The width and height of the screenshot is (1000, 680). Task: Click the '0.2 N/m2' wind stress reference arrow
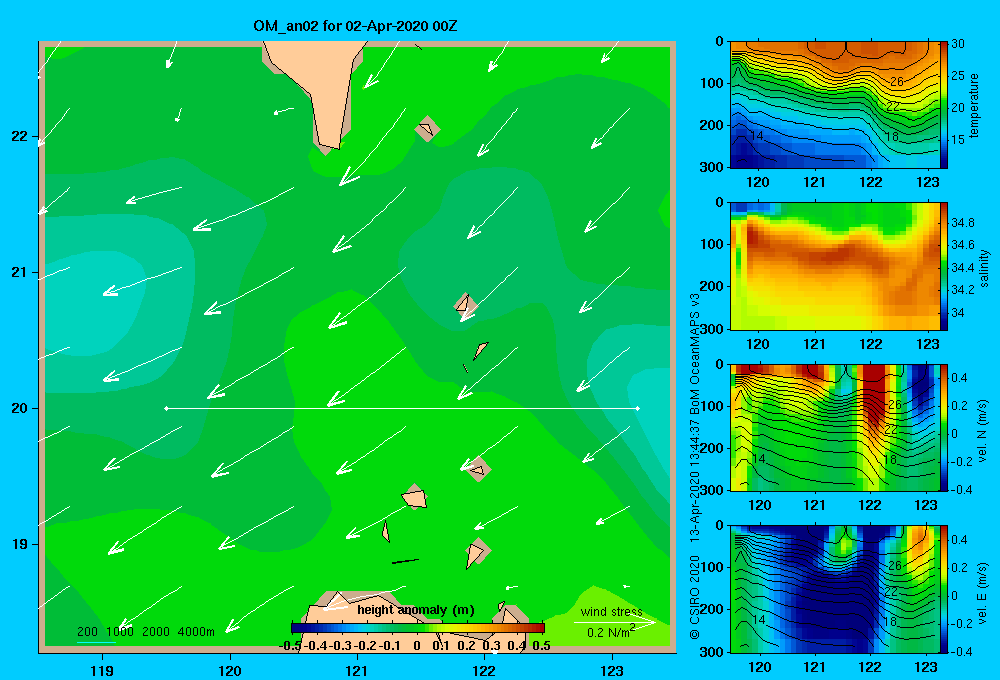coord(614,622)
